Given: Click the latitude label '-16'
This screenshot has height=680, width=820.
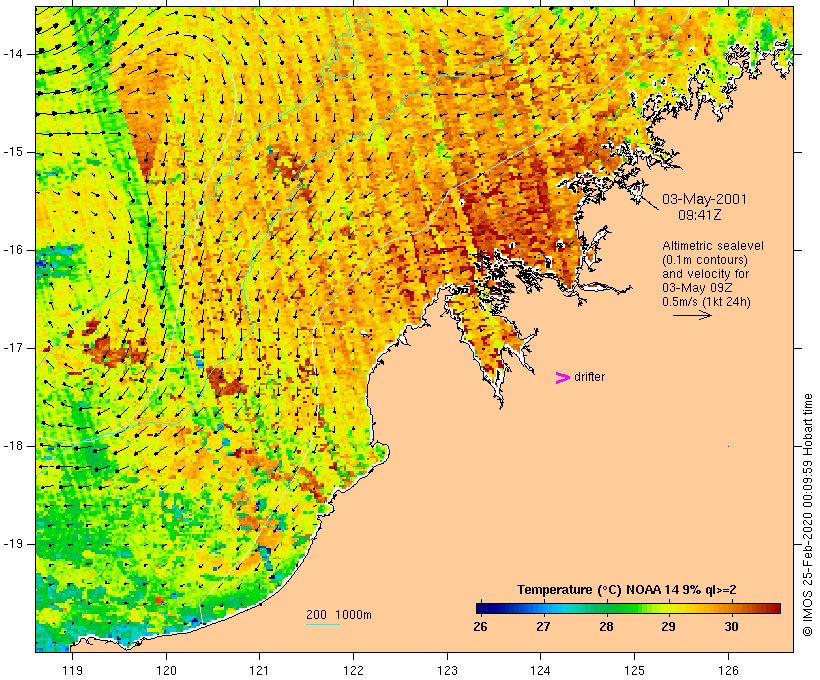Looking at the screenshot, I should (13, 250).
